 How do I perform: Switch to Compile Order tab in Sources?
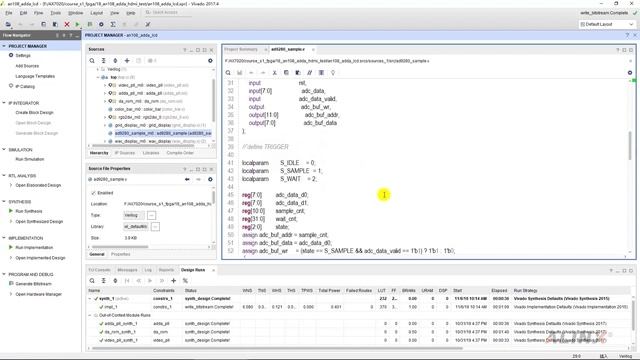click(x=180, y=153)
